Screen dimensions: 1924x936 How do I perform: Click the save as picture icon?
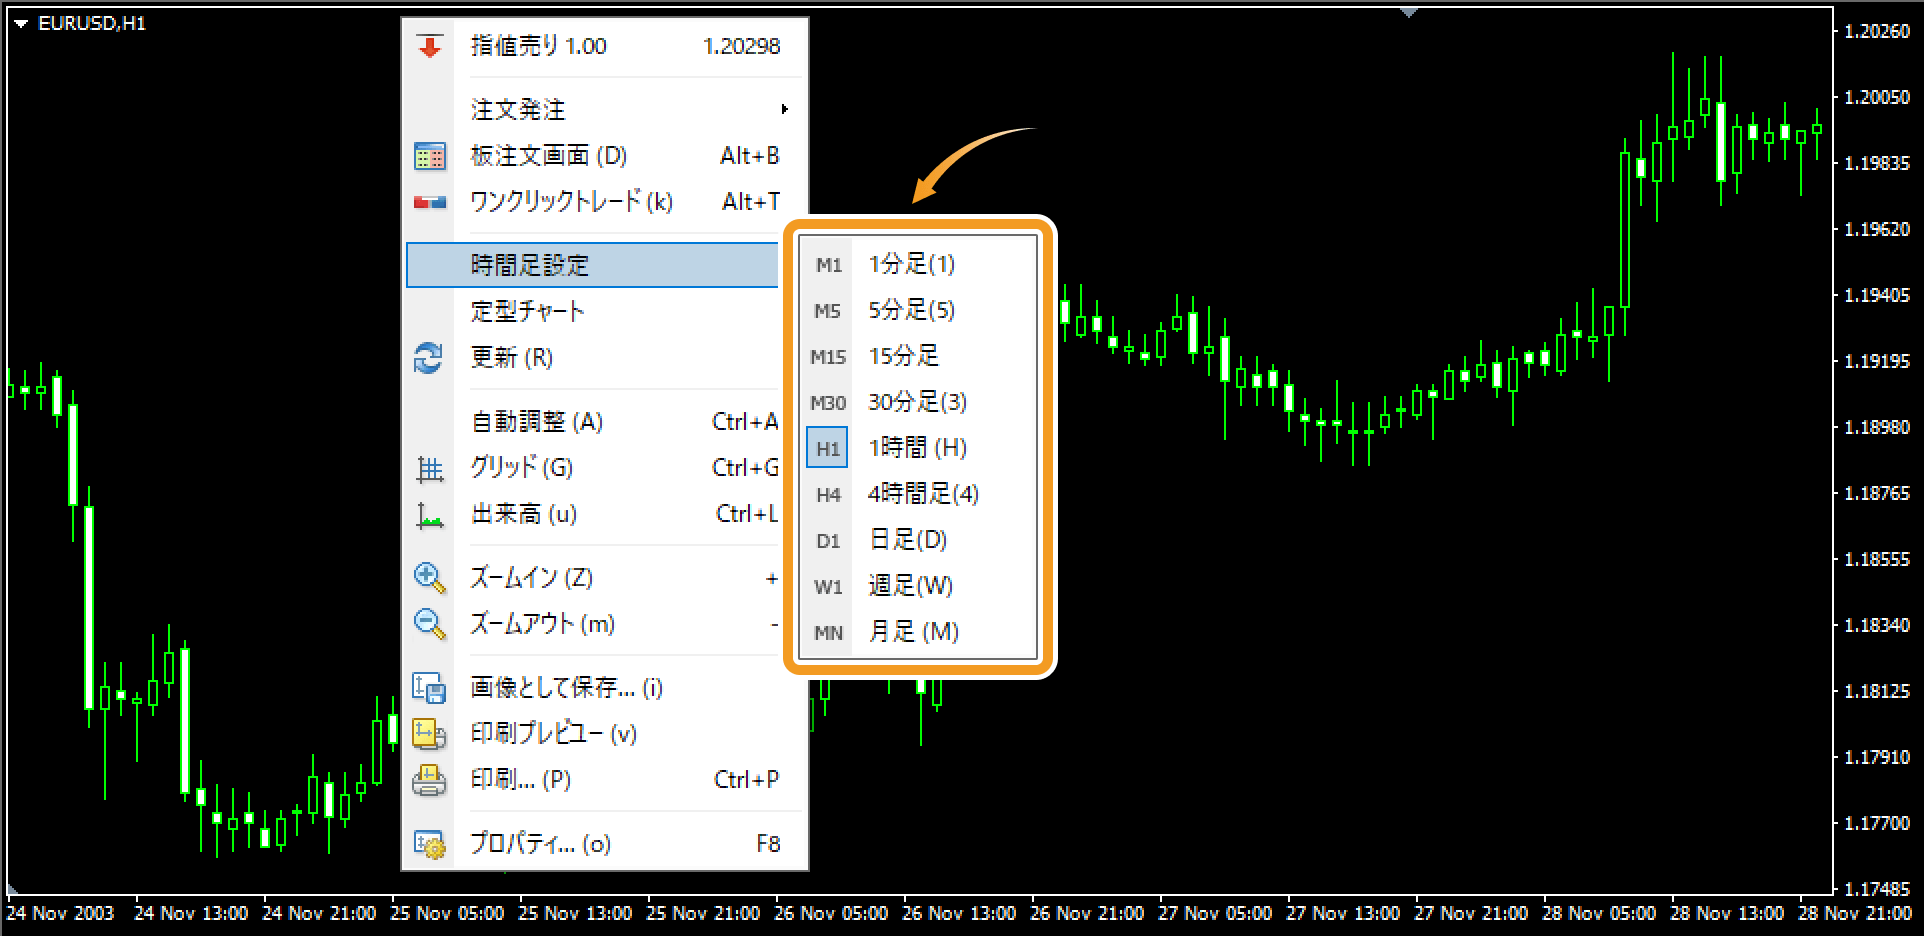430,688
